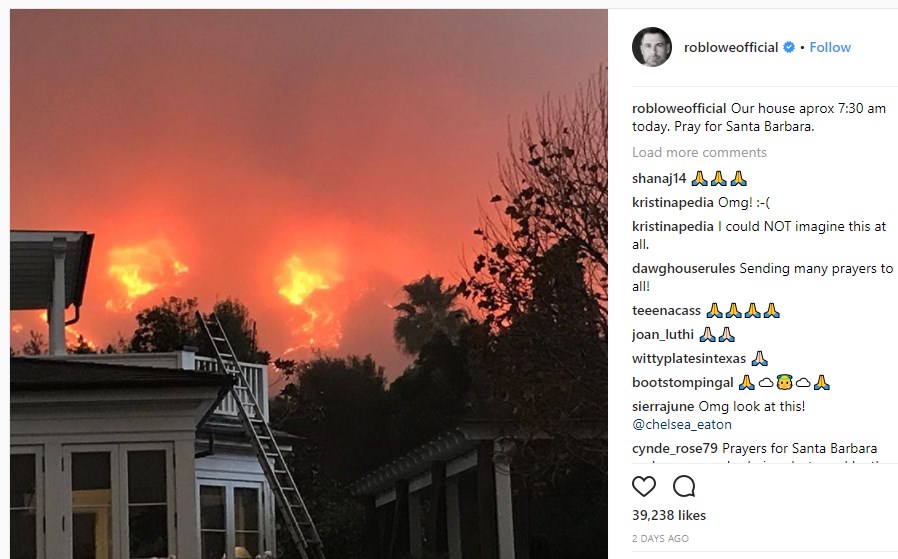
Task: Open sierrajune commenter profile
Action: [663, 407]
